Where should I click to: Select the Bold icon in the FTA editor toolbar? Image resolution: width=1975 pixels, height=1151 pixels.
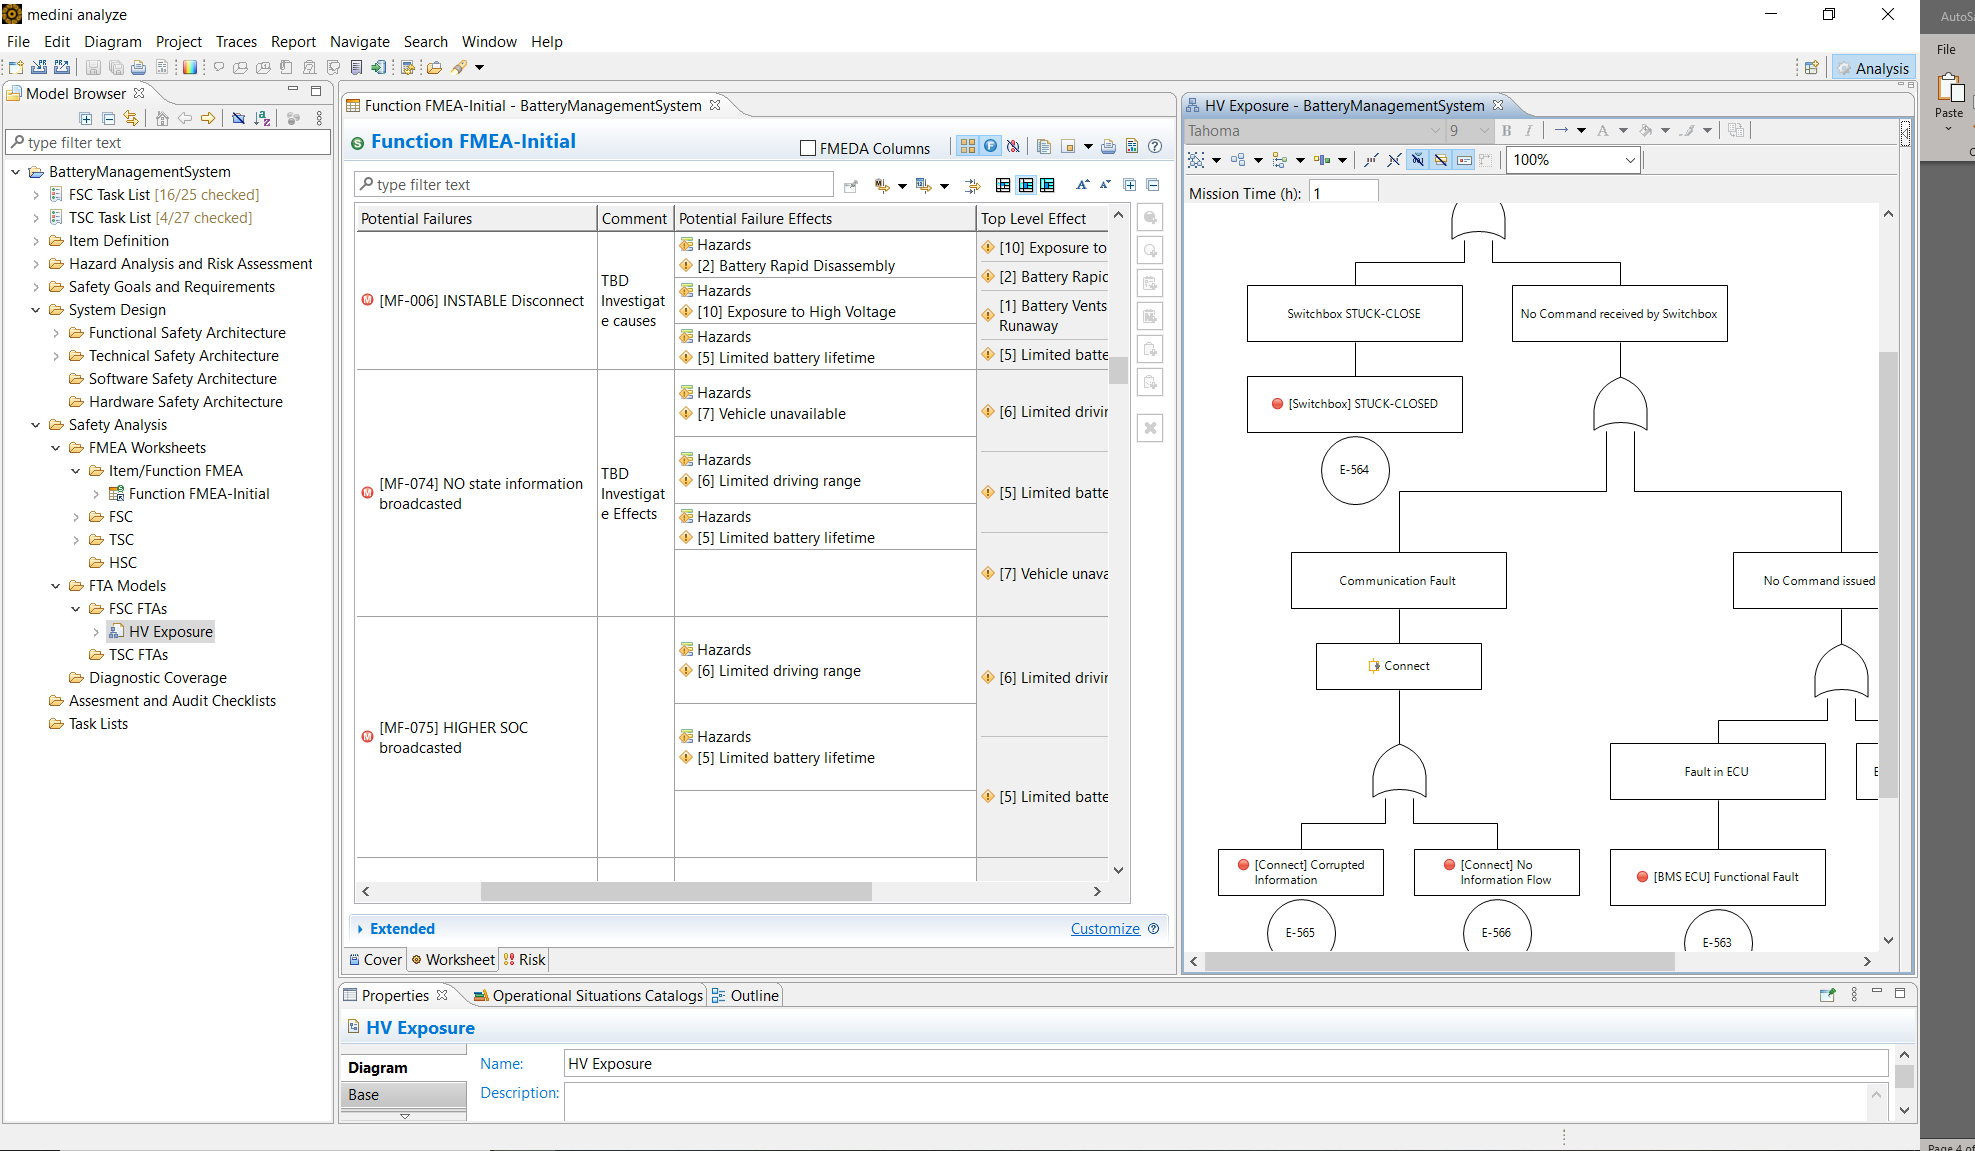(x=1506, y=130)
